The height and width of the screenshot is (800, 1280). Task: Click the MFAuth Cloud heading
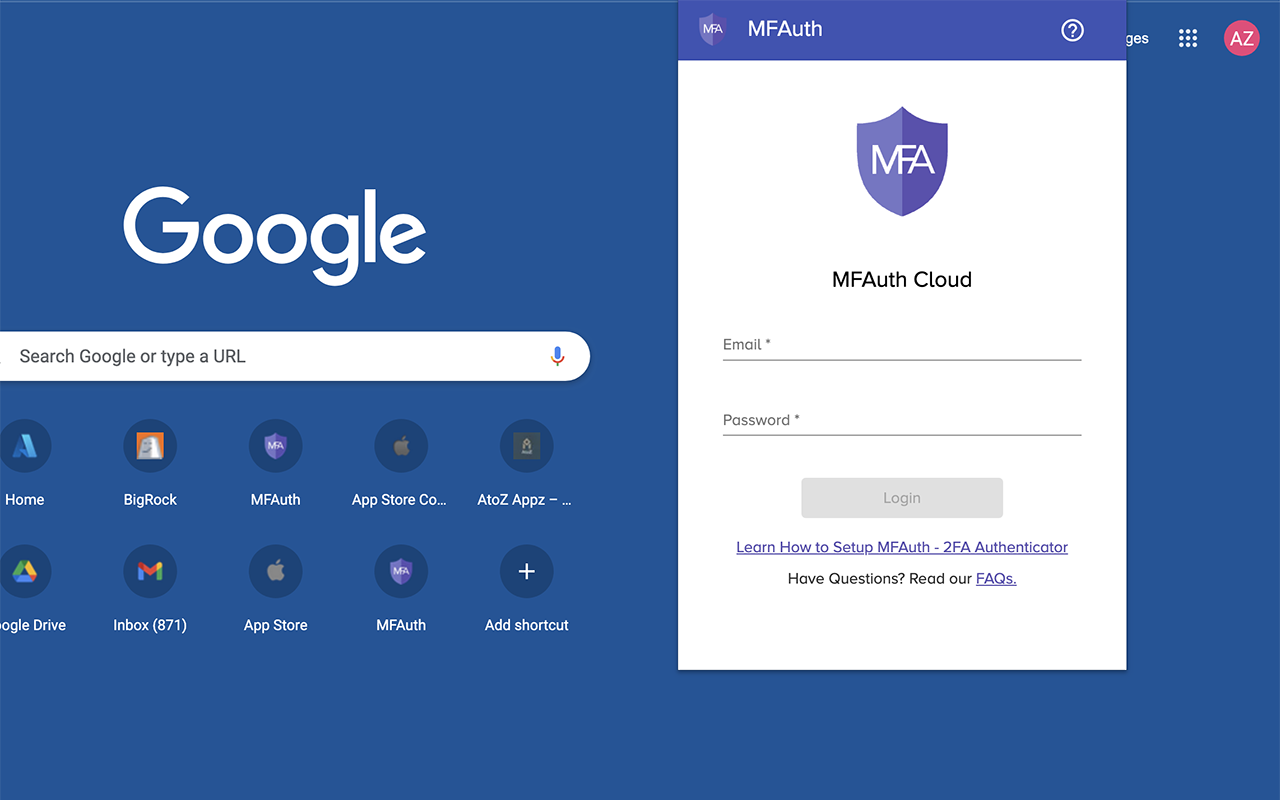coord(902,280)
